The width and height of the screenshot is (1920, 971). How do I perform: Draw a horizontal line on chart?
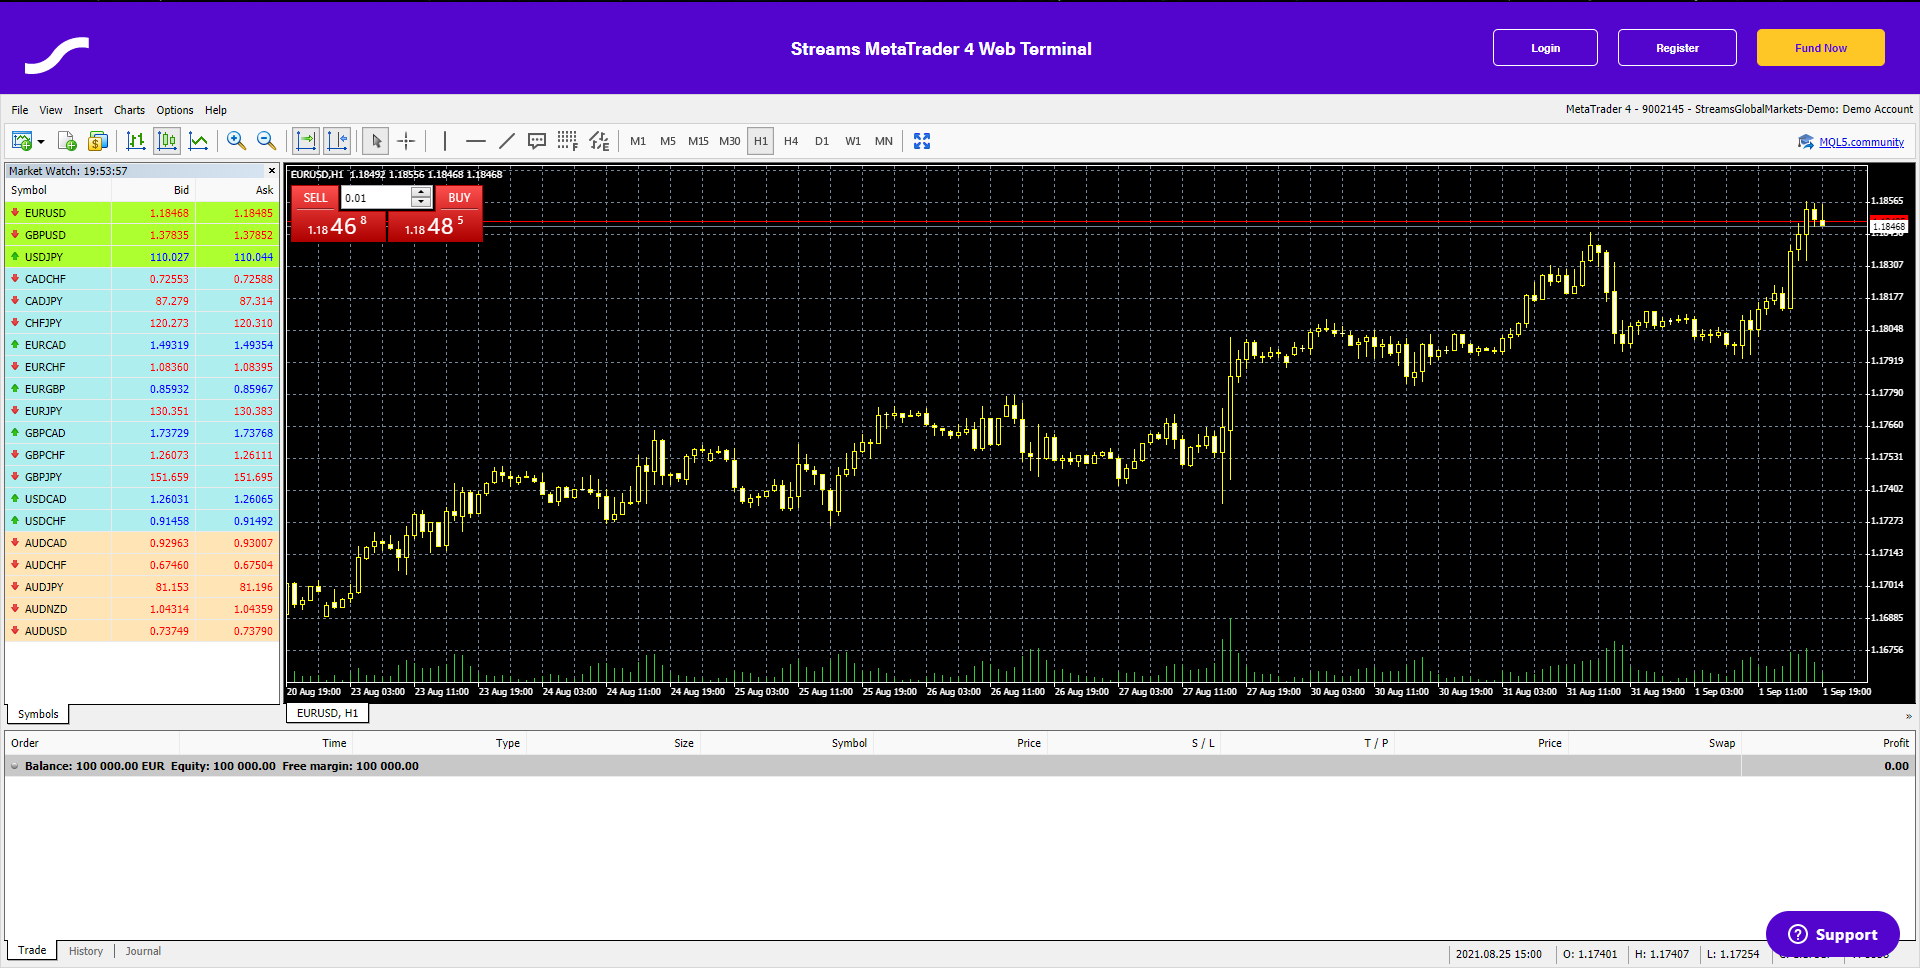click(x=476, y=141)
